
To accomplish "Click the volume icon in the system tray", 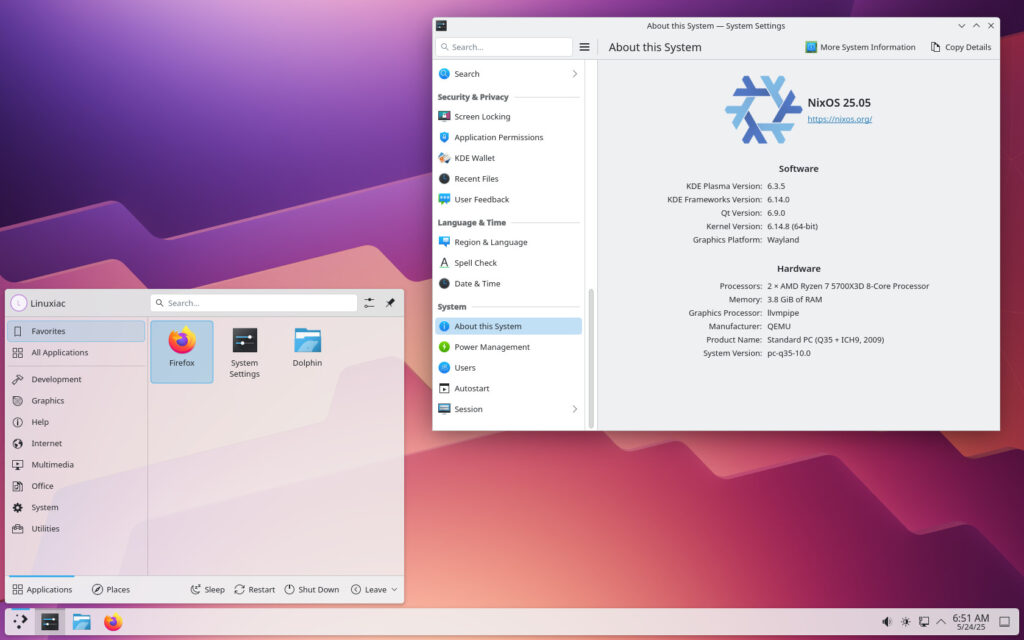I will coord(886,622).
